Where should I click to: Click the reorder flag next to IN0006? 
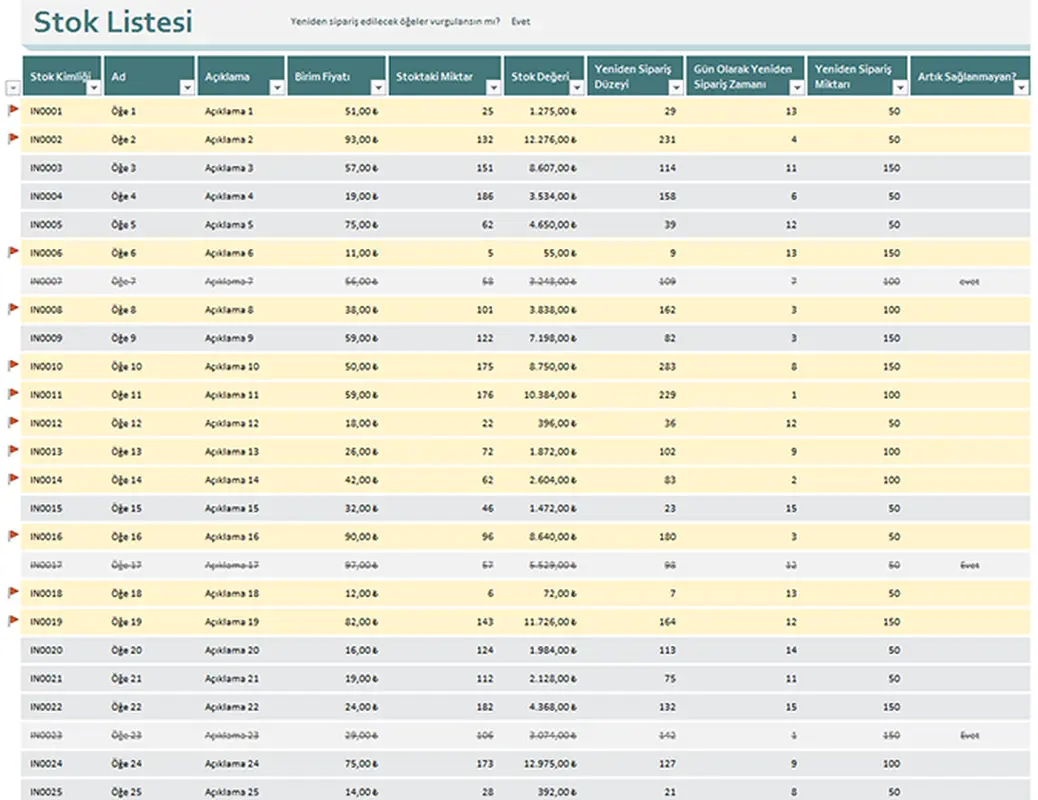click(x=14, y=252)
